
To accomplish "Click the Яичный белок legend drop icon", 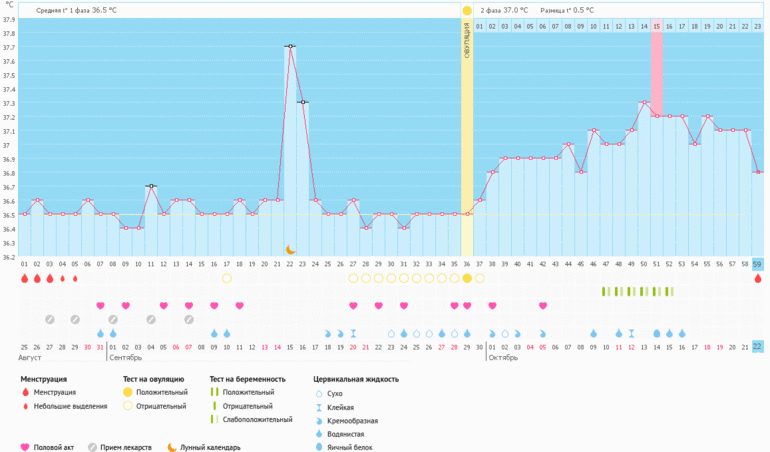I will [x=319, y=447].
